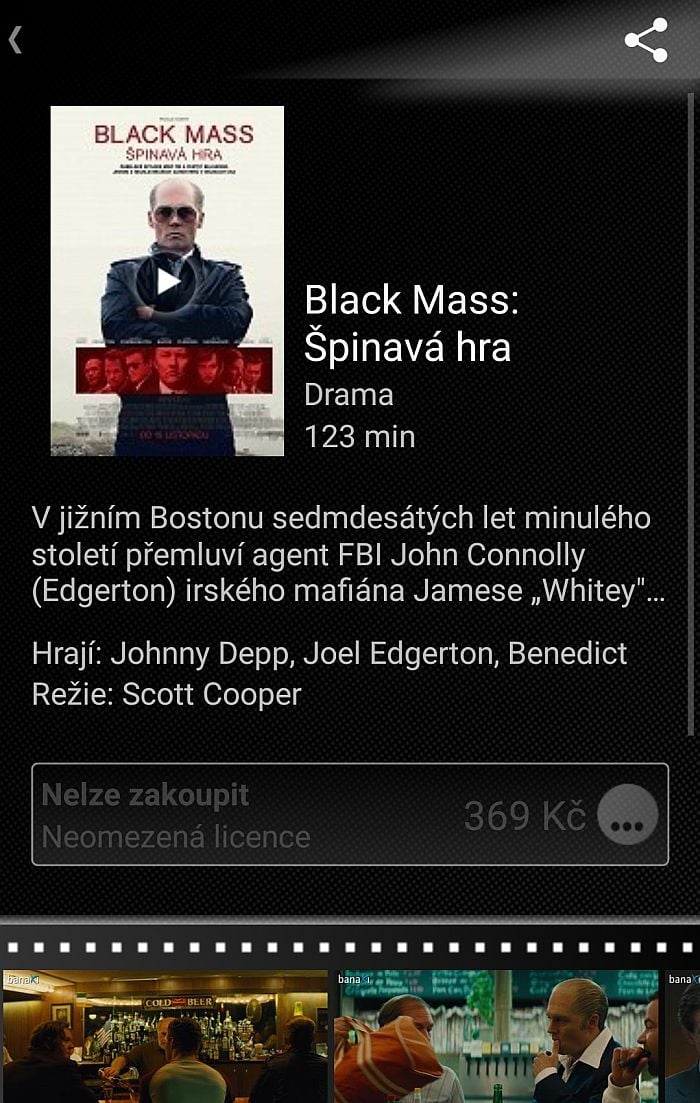Screen dimensions: 700x1103
Task: Tap the 369 Kč price
Action: point(525,816)
